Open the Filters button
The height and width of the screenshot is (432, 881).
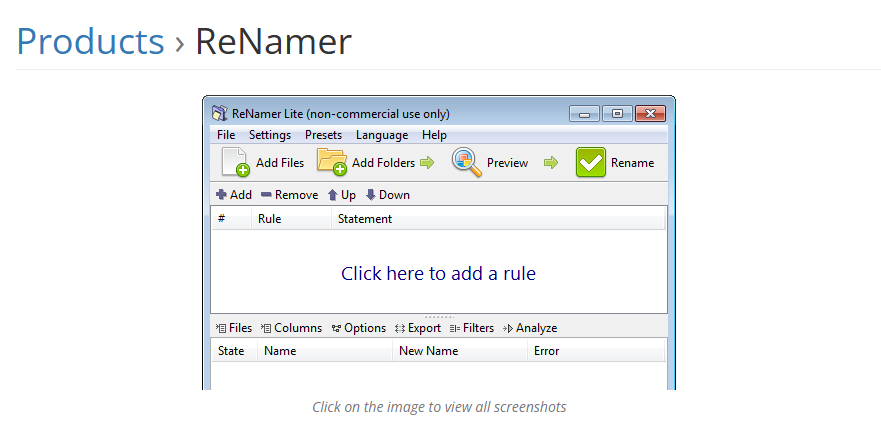coord(472,328)
